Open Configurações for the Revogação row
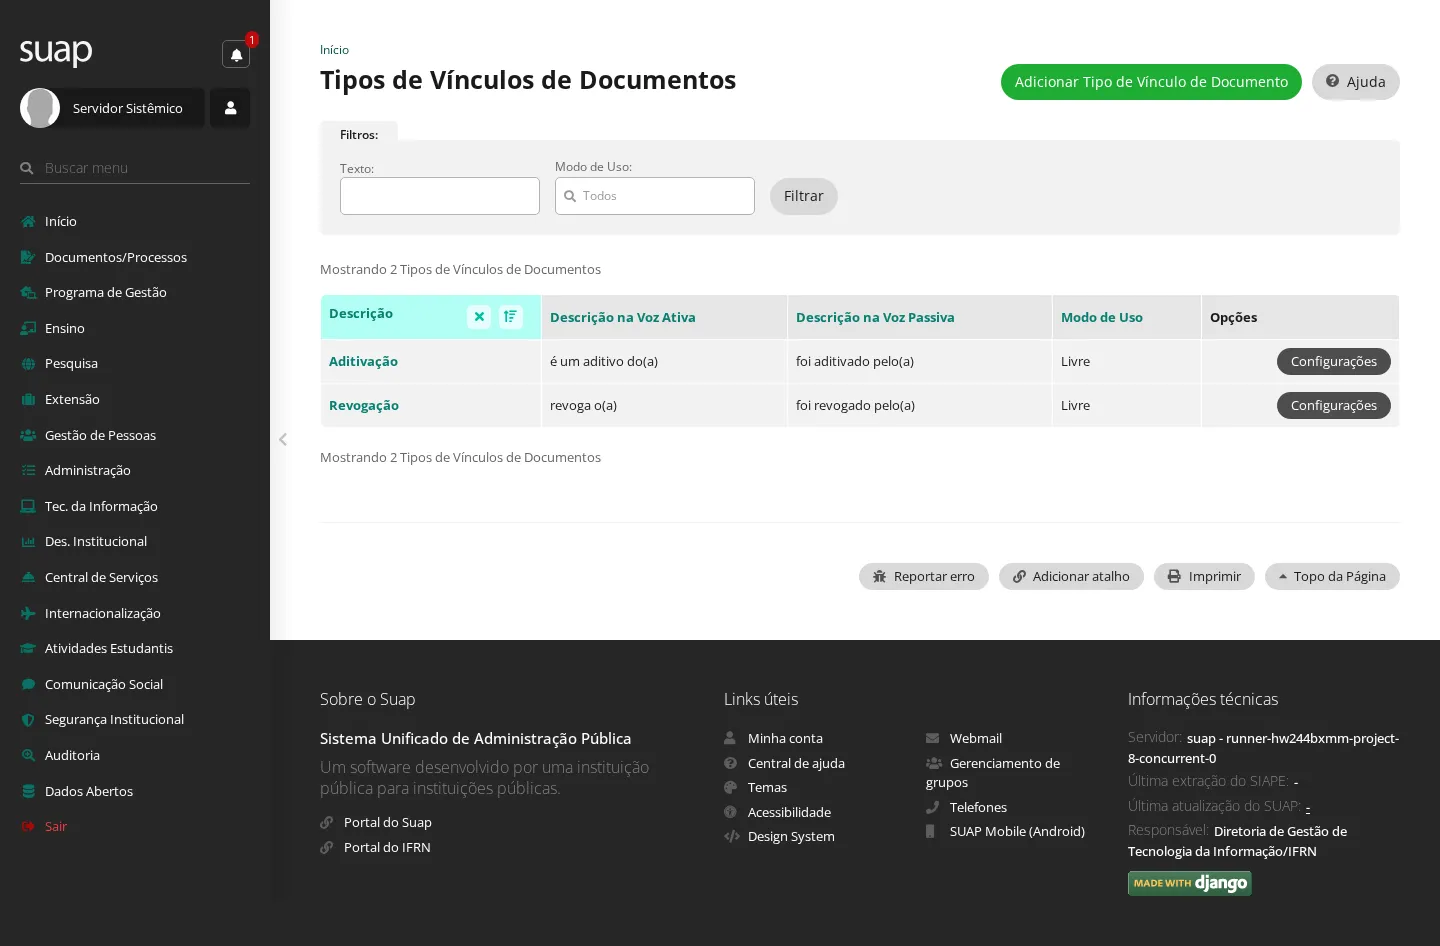This screenshot has height=946, width=1440. [1334, 405]
